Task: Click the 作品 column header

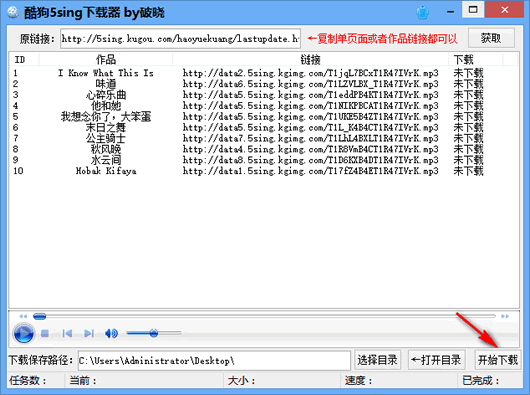Action: pyautogui.click(x=106, y=60)
